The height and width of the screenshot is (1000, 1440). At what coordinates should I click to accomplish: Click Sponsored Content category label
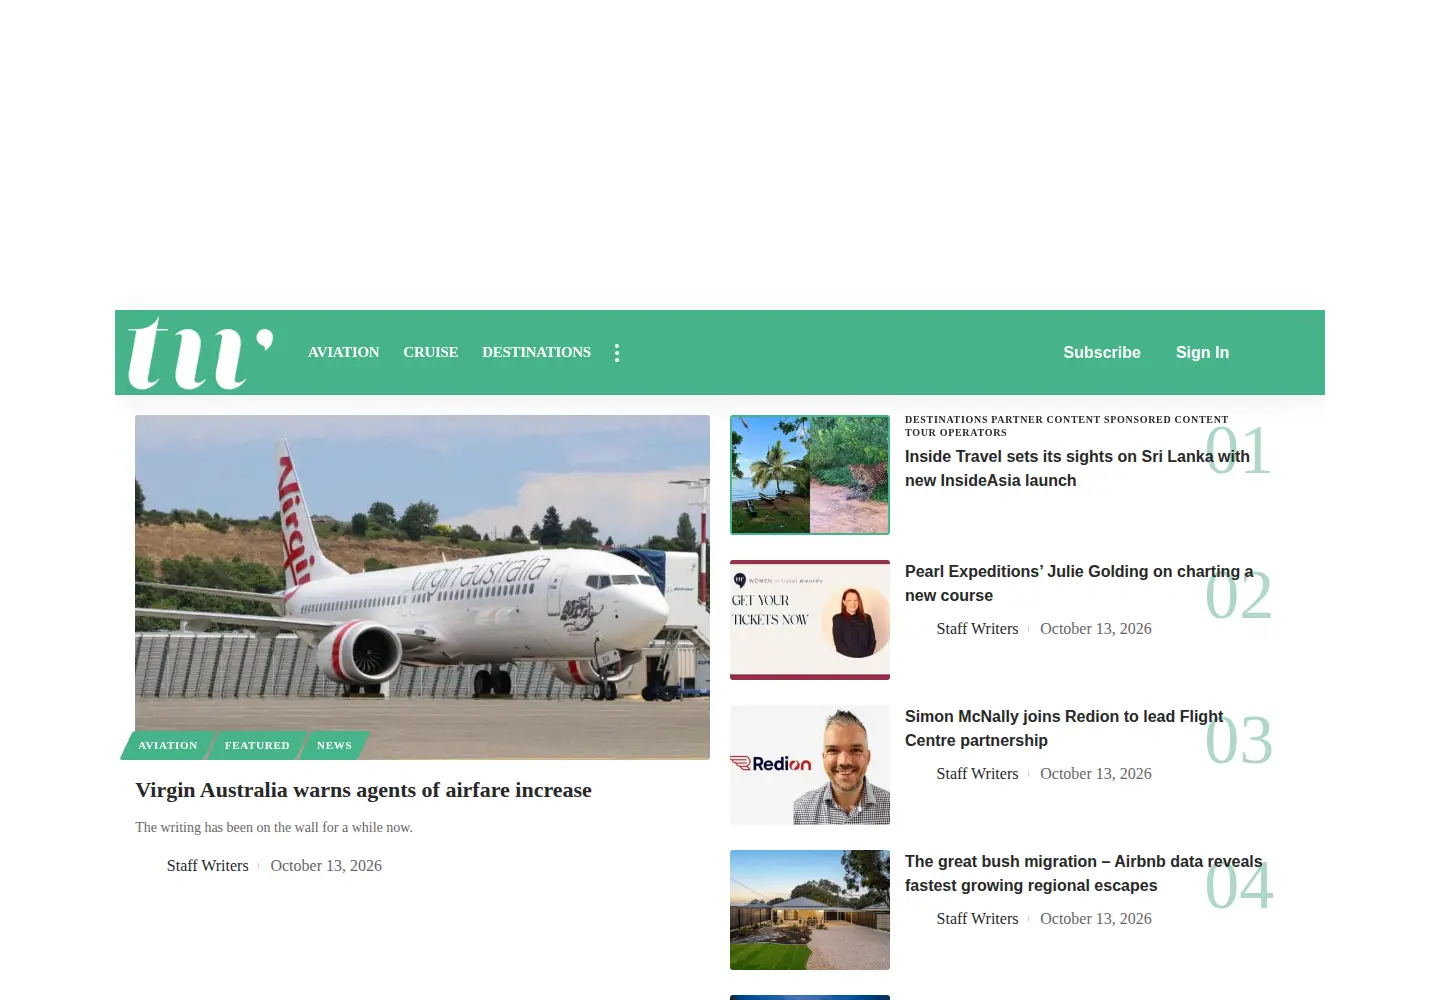pyautogui.click(x=1166, y=420)
